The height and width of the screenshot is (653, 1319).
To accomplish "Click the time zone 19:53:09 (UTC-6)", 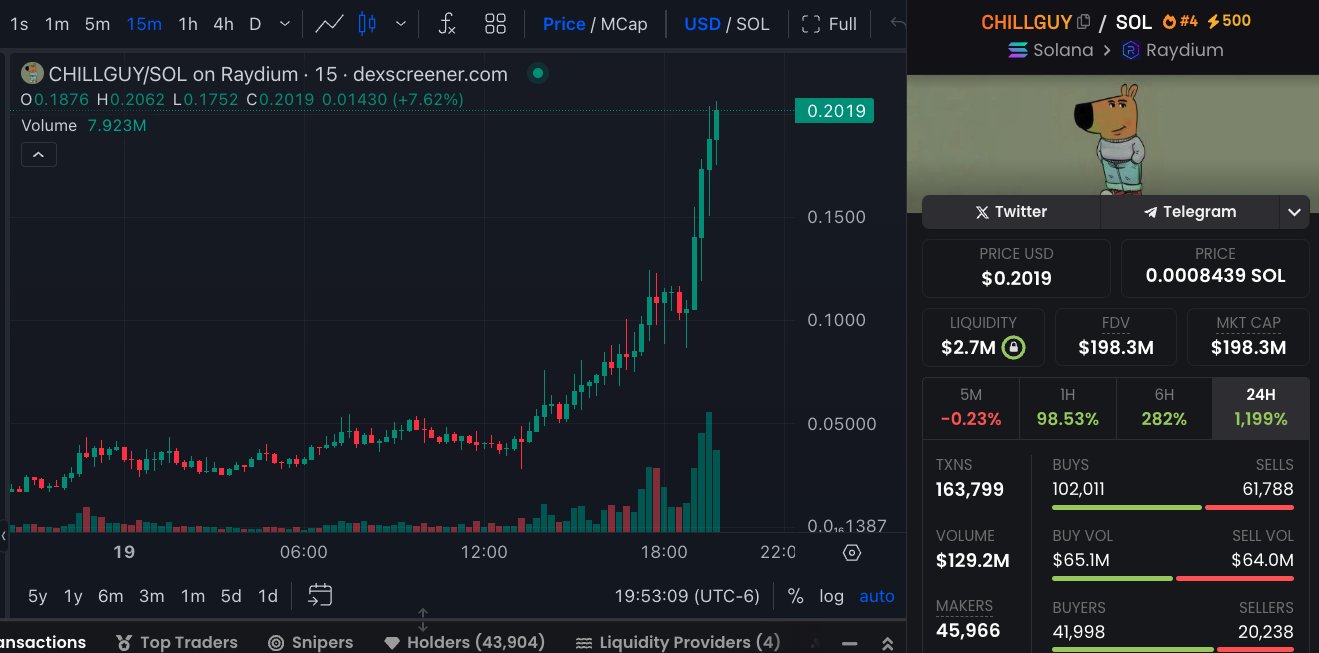I will pos(687,596).
